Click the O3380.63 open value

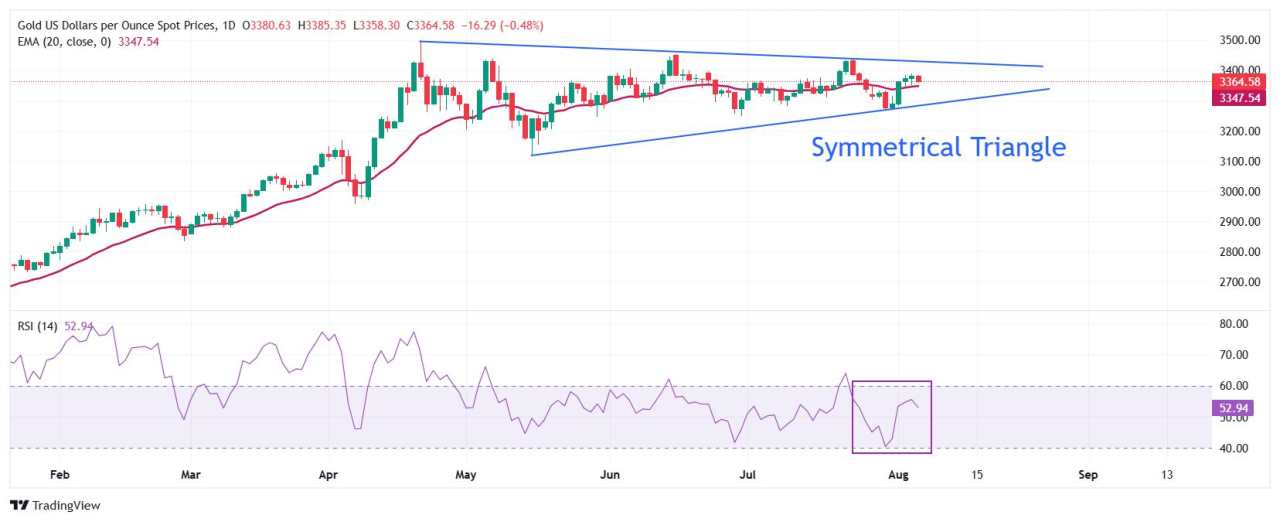pos(269,25)
